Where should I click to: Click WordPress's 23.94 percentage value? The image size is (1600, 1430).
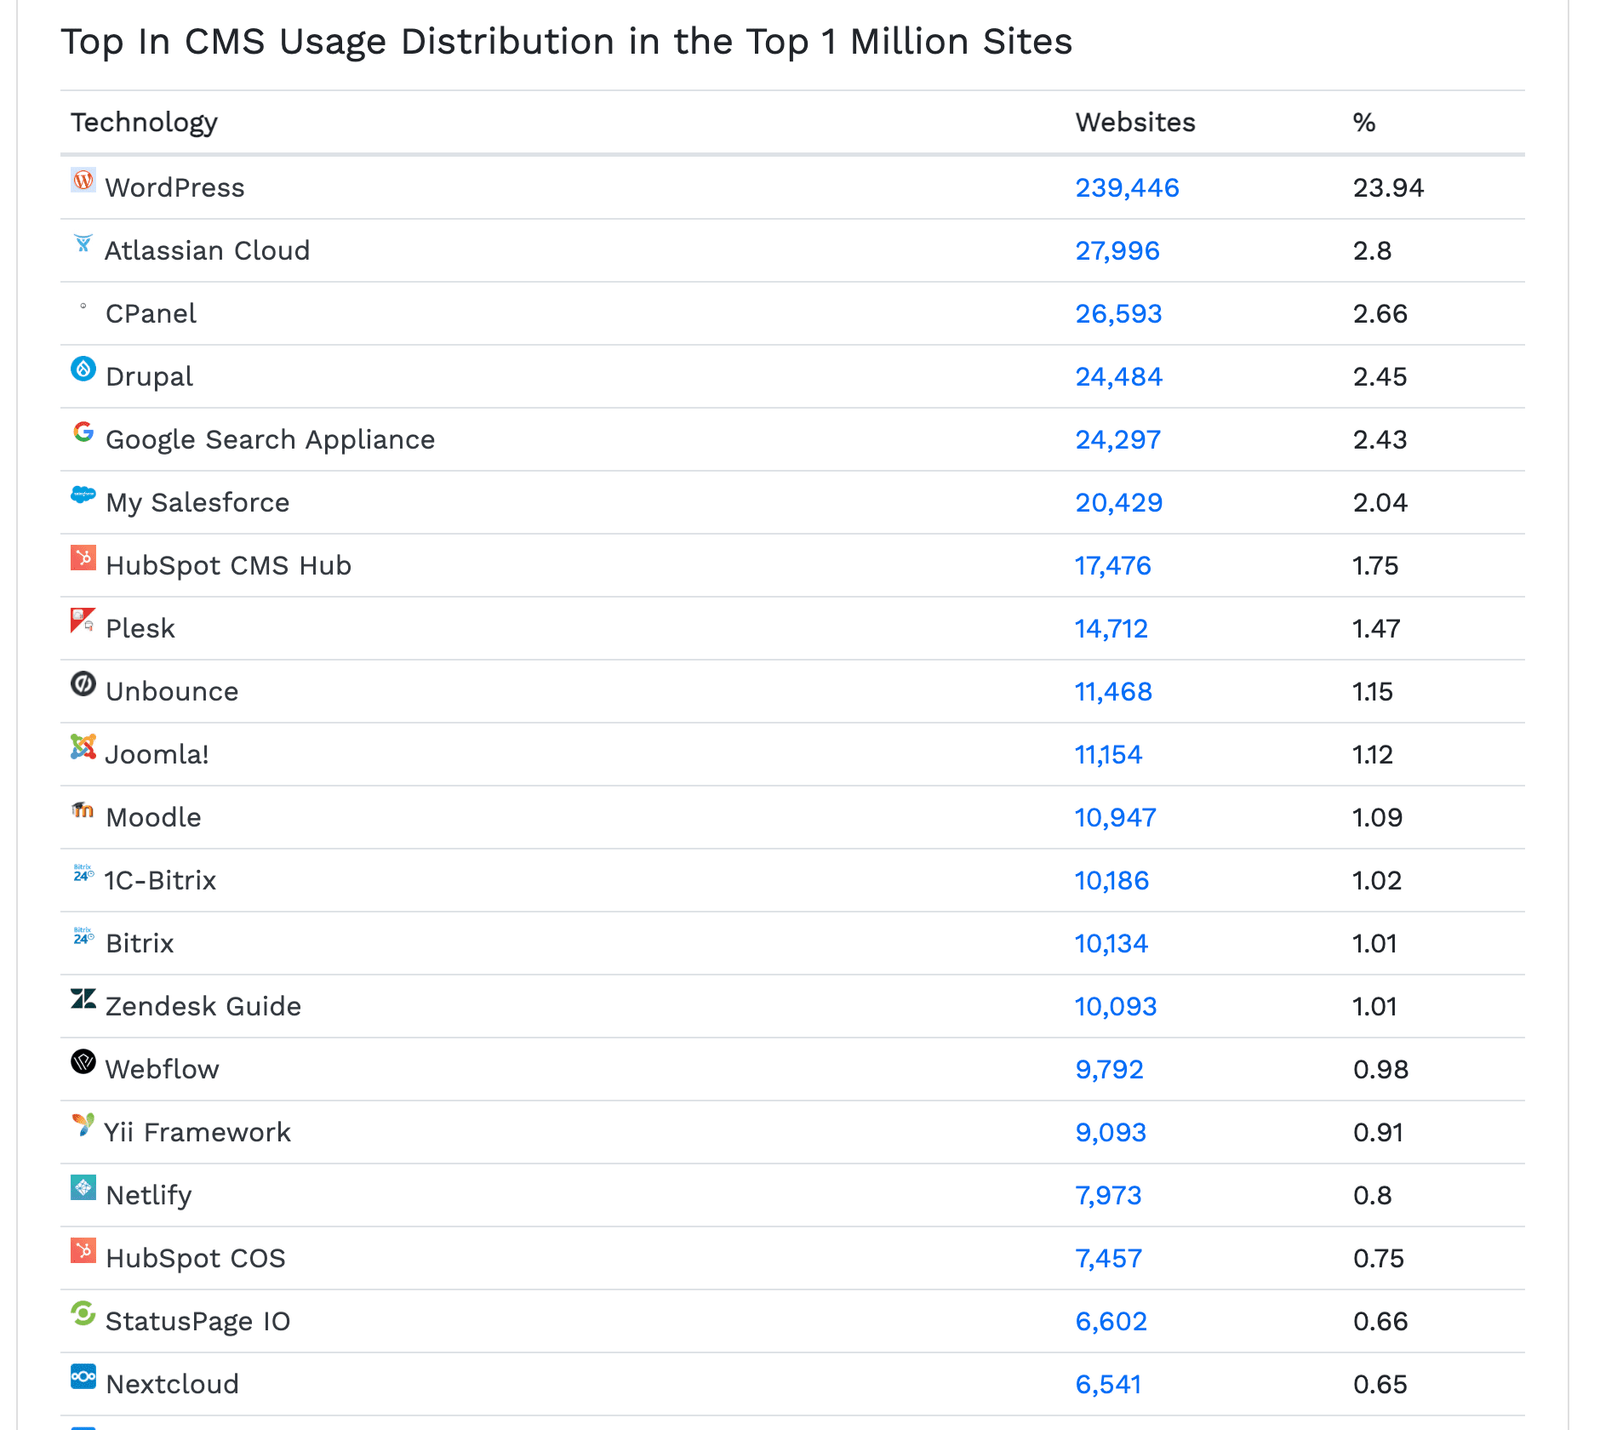point(1388,188)
